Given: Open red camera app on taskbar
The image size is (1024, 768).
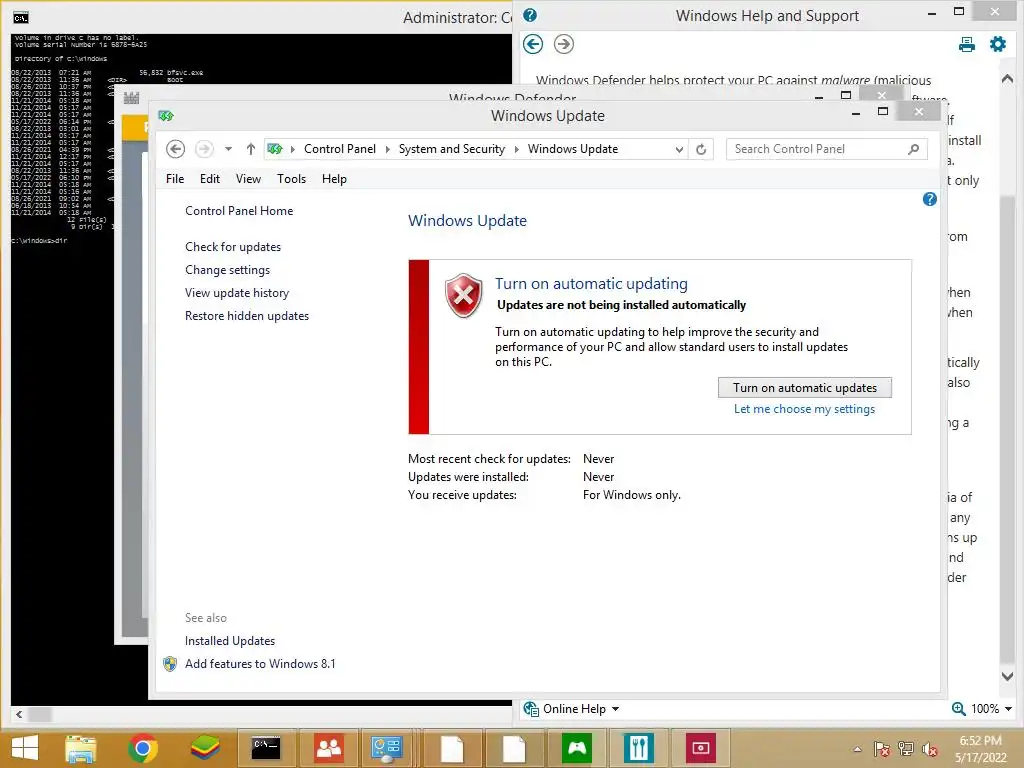Looking at the screenshot, I should pyautogui.click(x=701, y=748).
